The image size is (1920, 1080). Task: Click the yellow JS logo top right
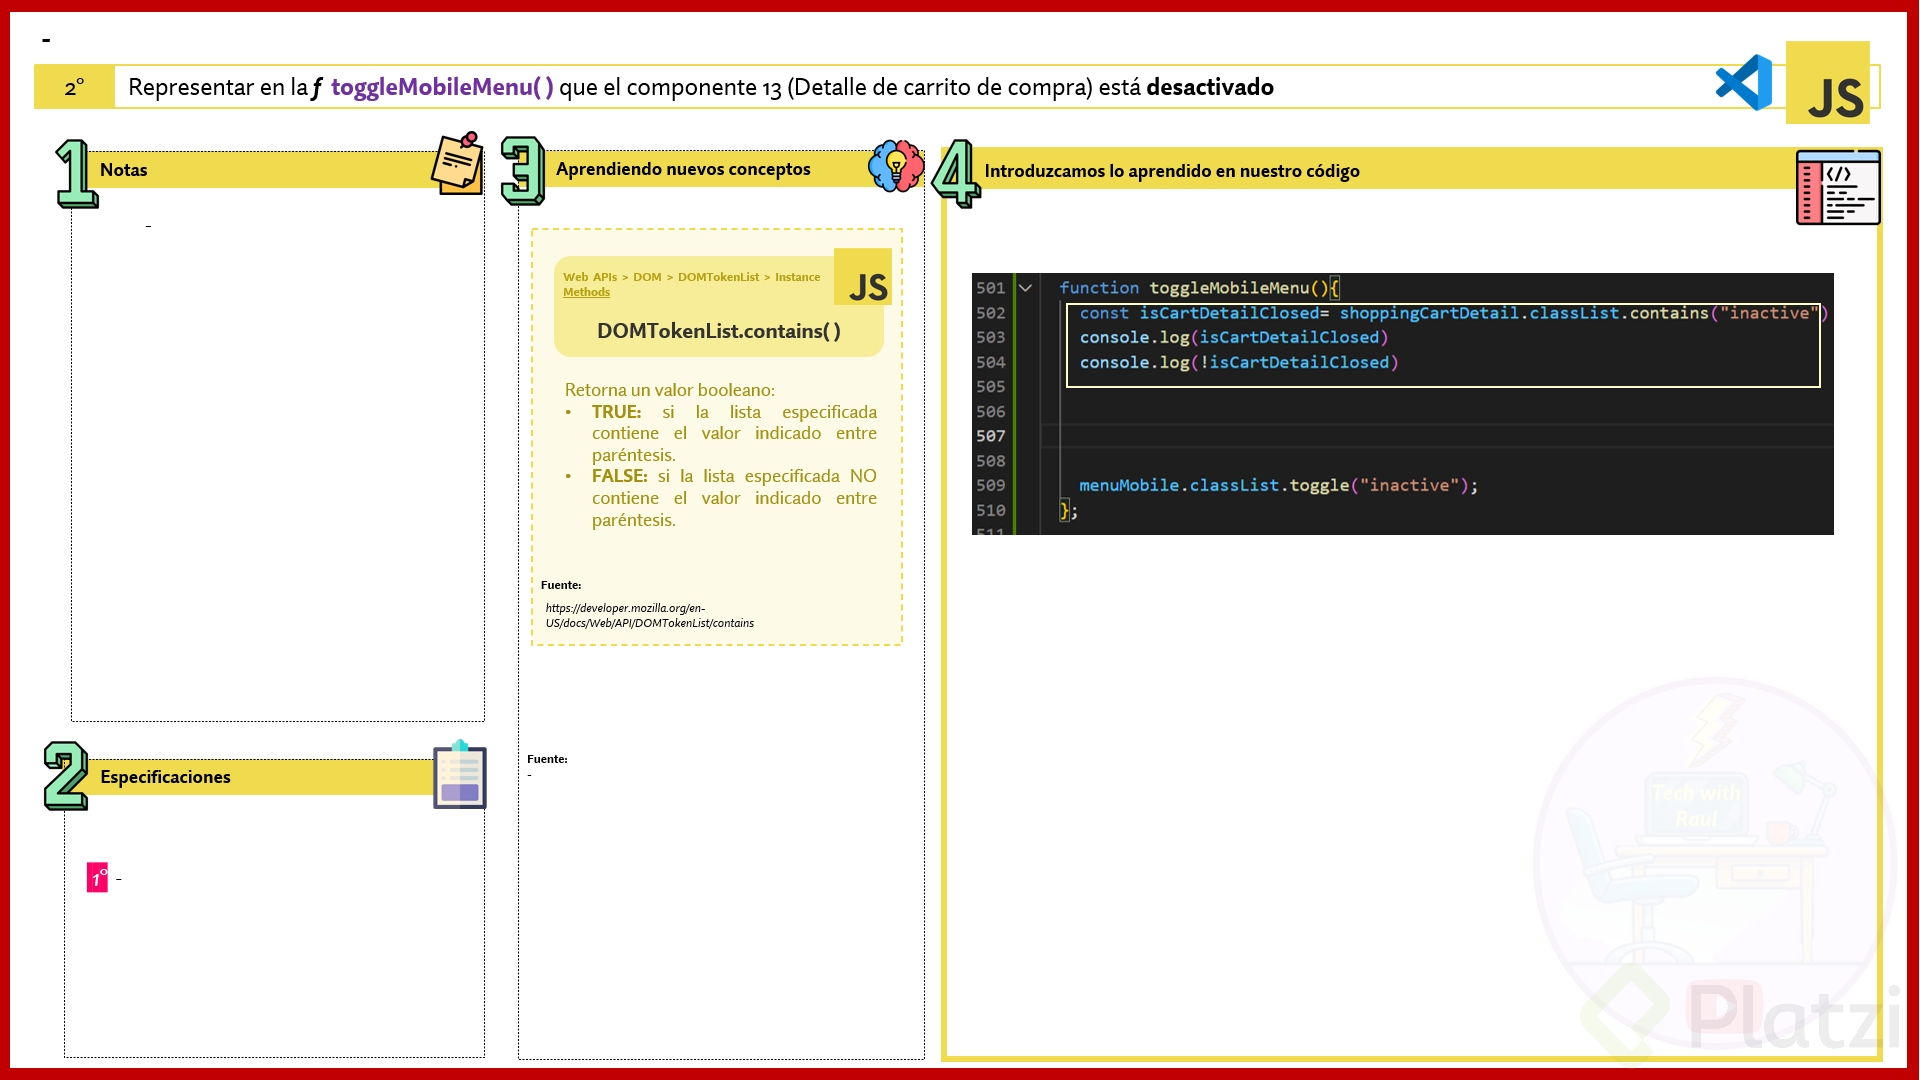pos(1828,84)
